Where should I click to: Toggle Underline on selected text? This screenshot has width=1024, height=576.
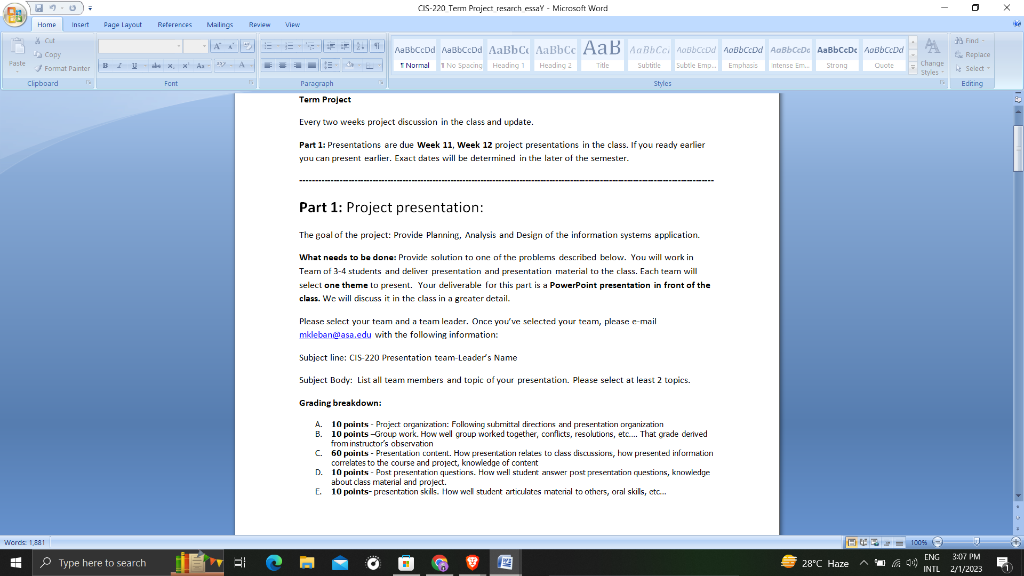(133, 65)
